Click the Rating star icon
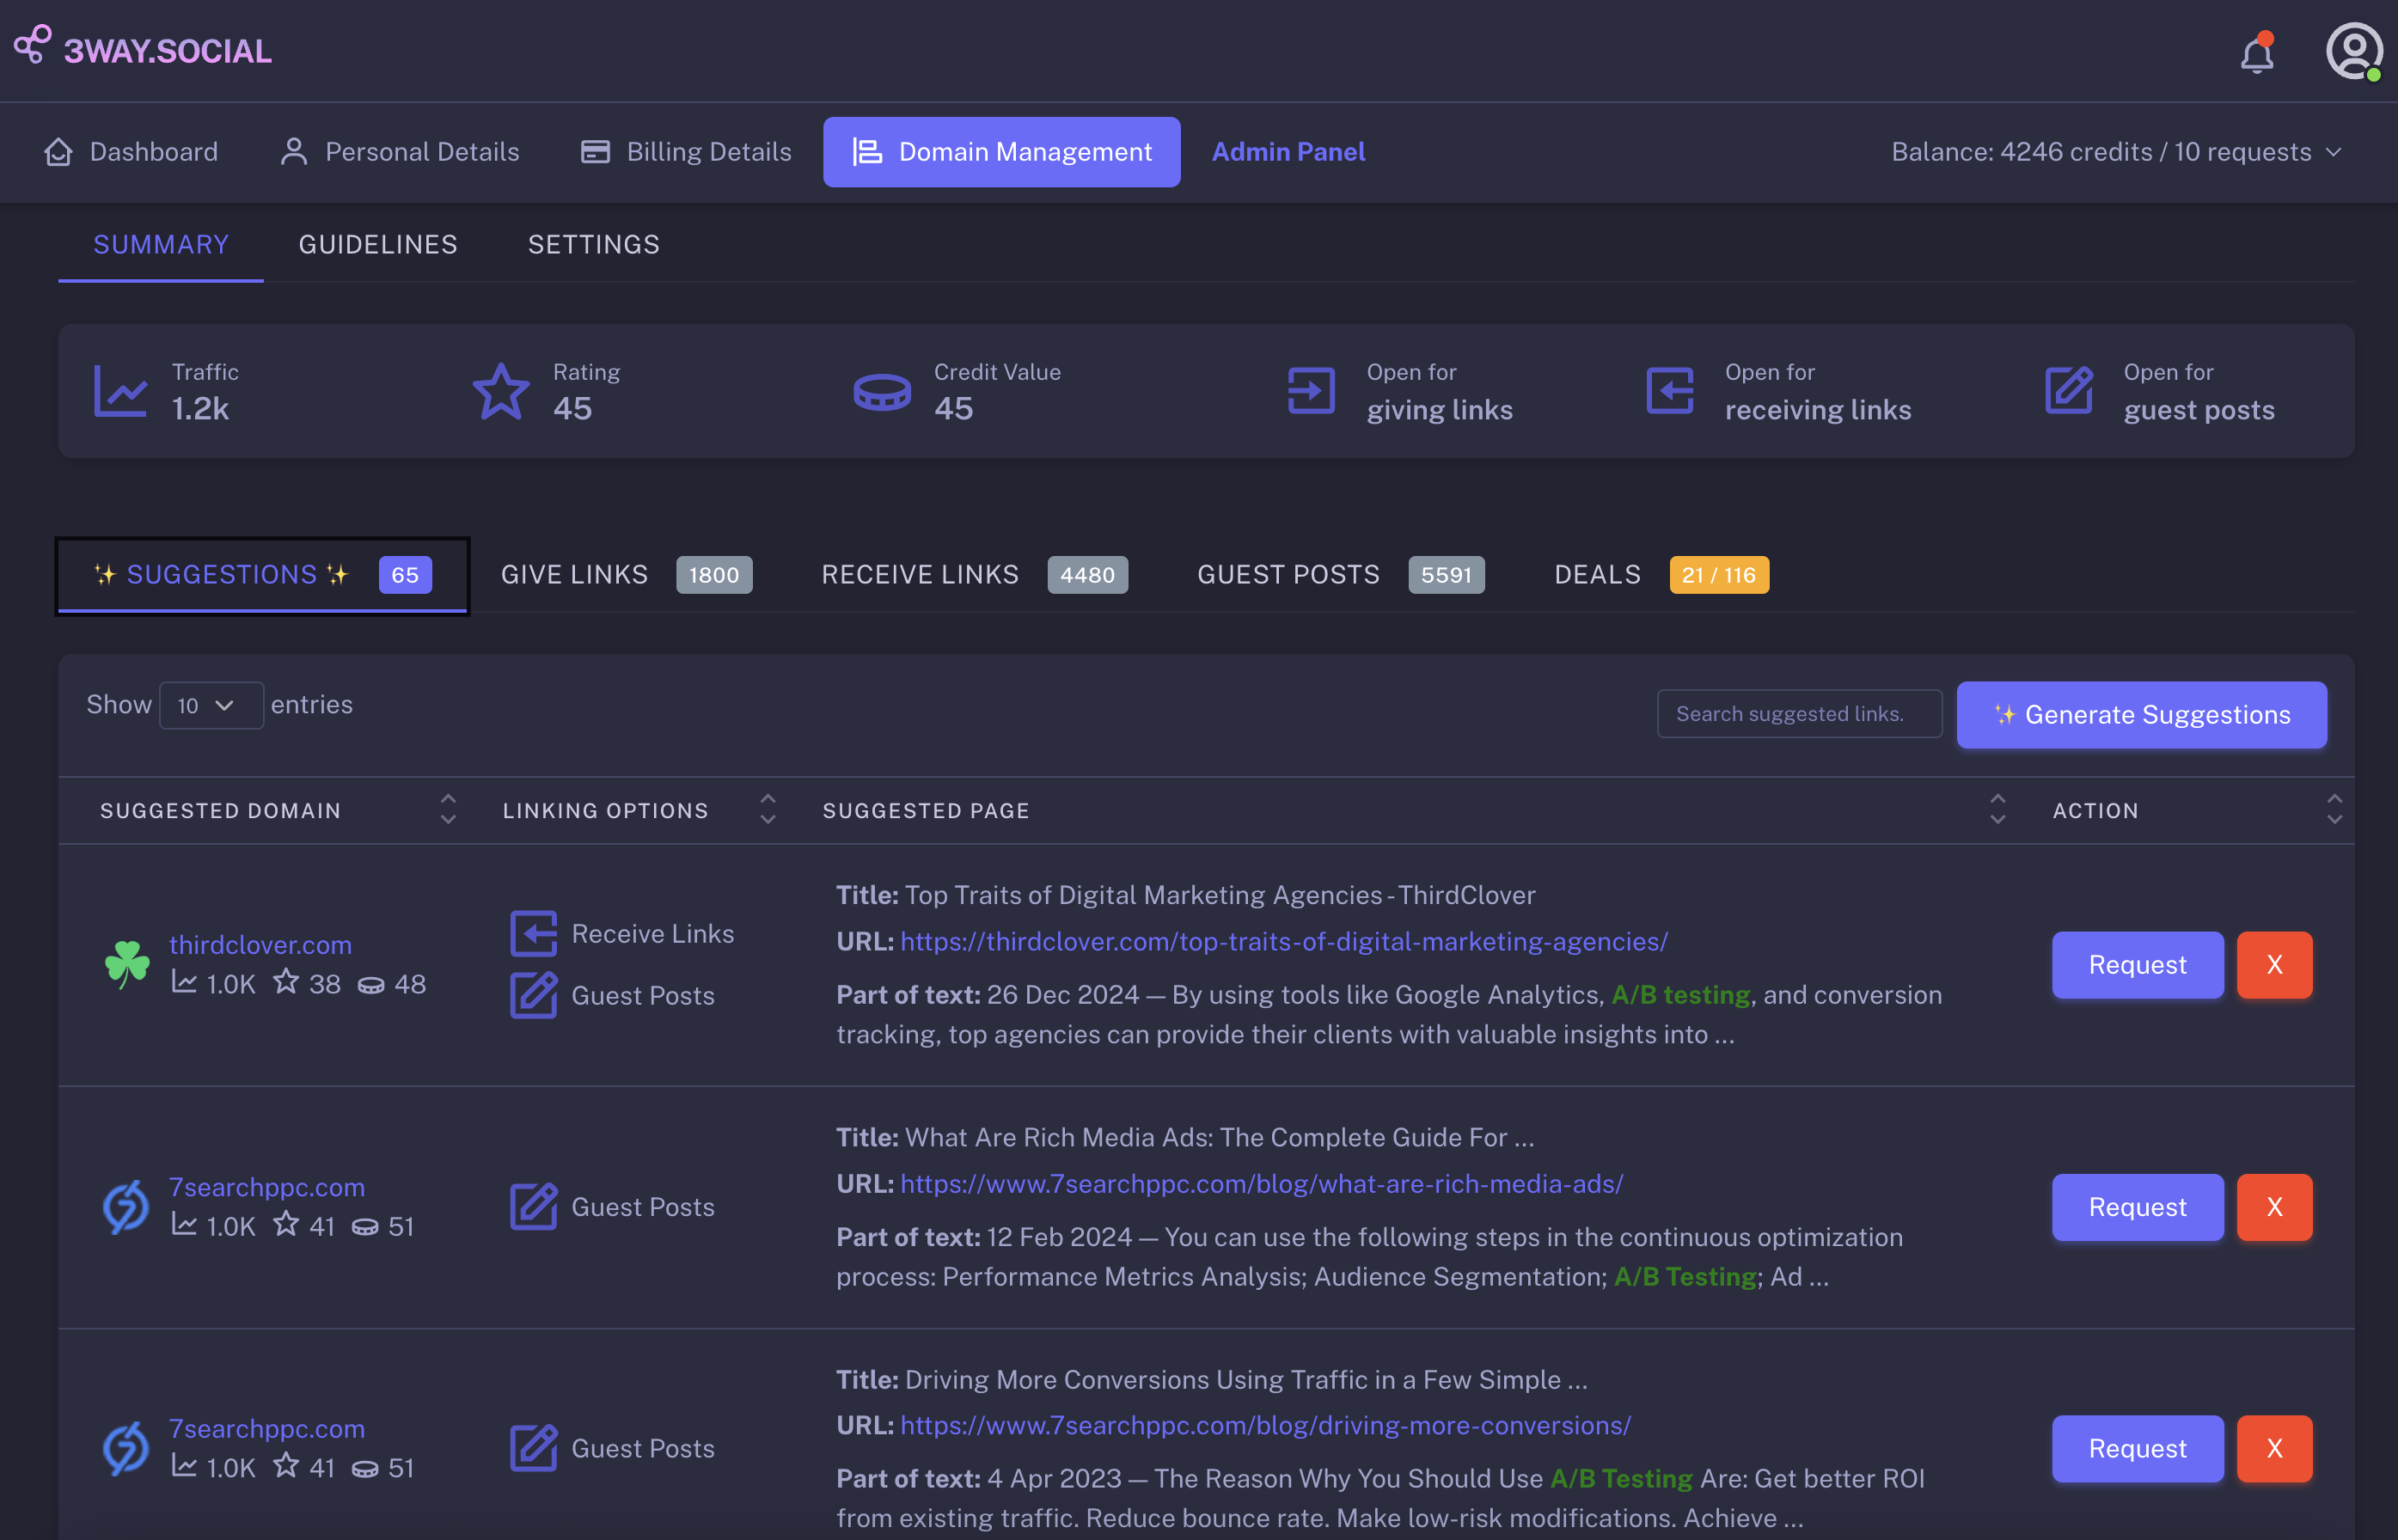Viewport: 2398px width, 1540px height. point(500,391)
